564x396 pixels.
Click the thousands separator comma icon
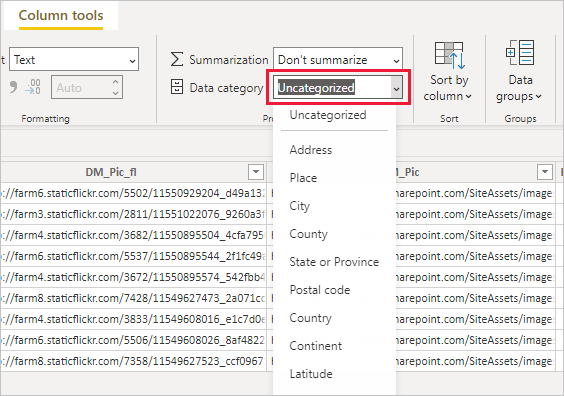point(13,87)
